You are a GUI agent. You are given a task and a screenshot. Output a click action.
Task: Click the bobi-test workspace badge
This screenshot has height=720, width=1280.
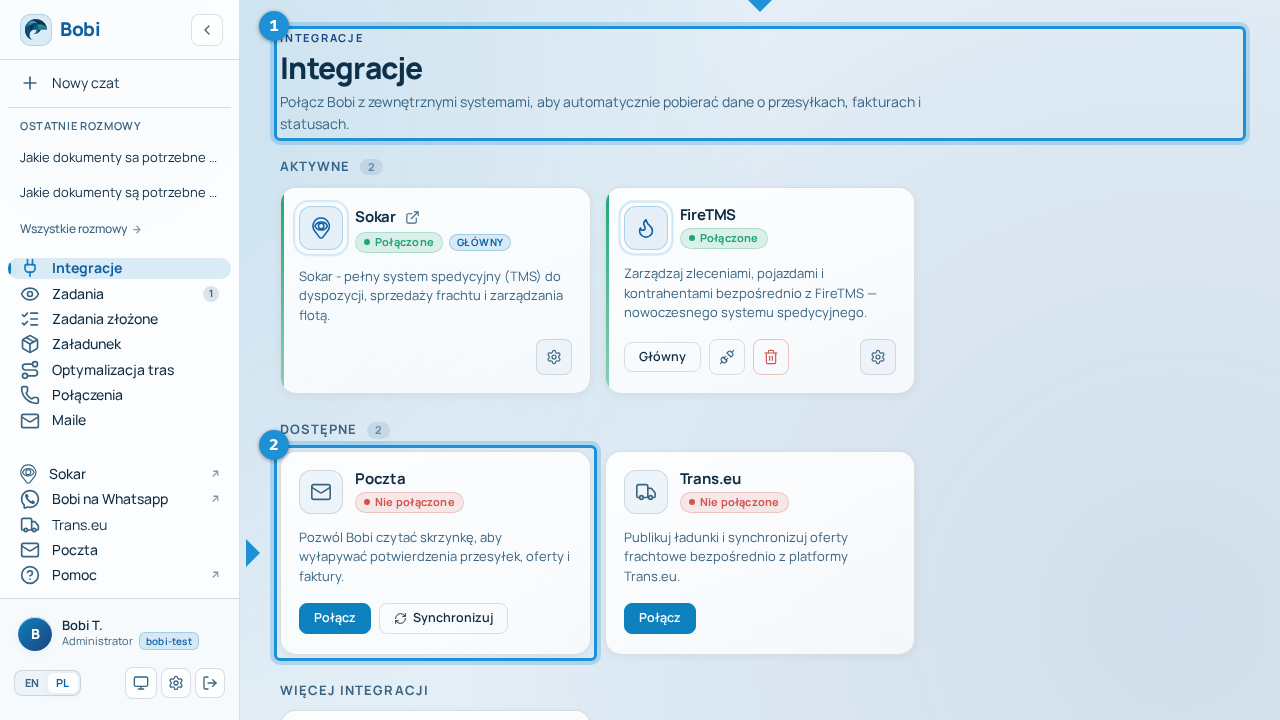(169, 641)
